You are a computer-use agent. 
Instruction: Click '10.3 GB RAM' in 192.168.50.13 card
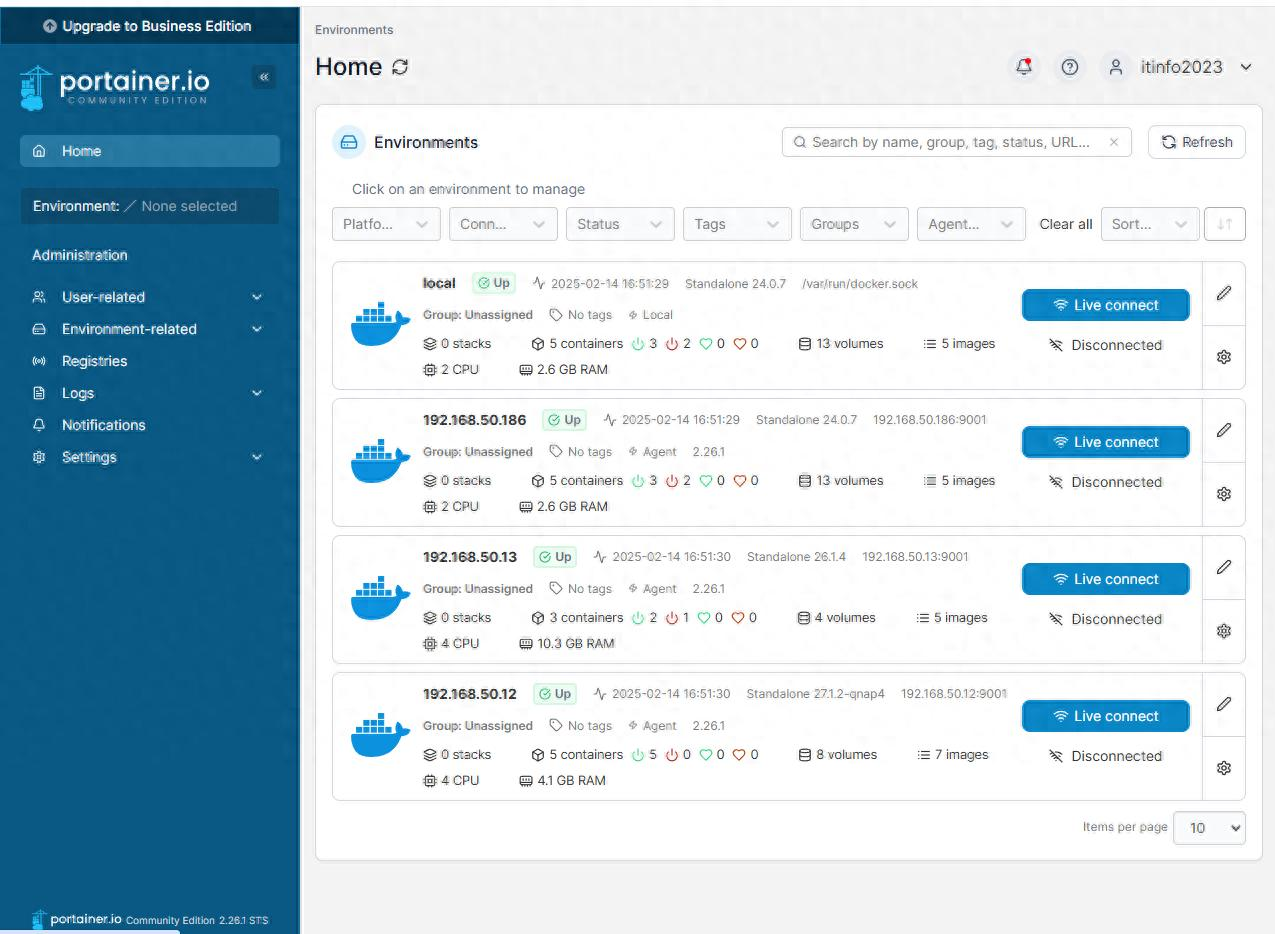click(566, 643)
